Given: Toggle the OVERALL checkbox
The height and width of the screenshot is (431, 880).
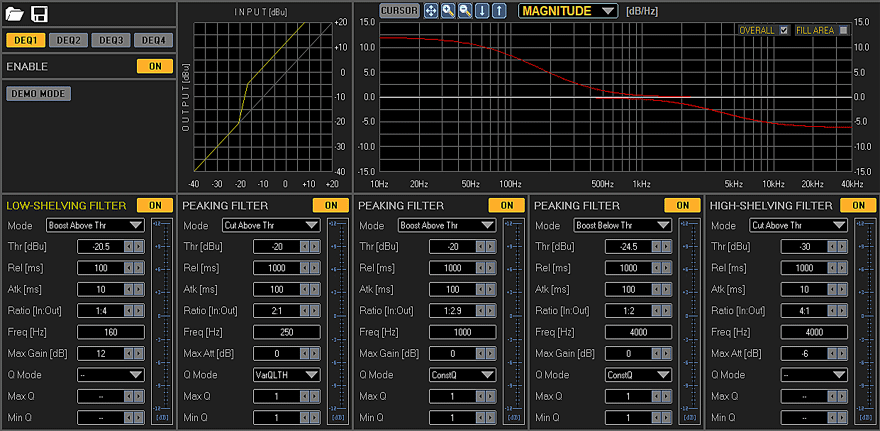Looking at the screenshot, I should pyautogui.click(x=784, y=30).
